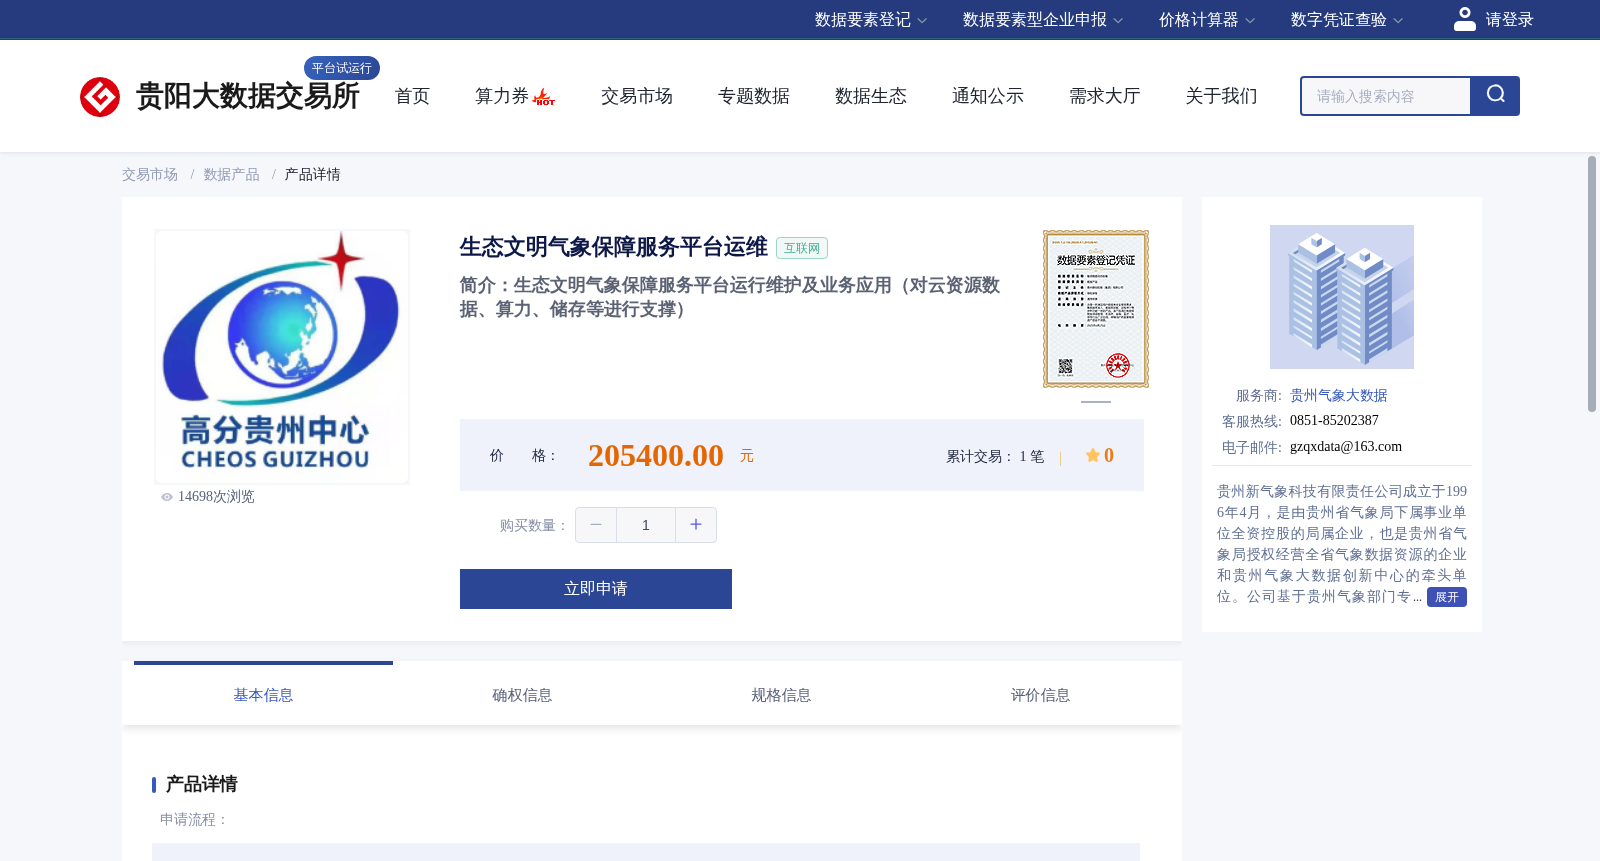This screenshot has height=861, width=1600.
Task: Go to 首页 in main navigation
Action: click(412, 96)
